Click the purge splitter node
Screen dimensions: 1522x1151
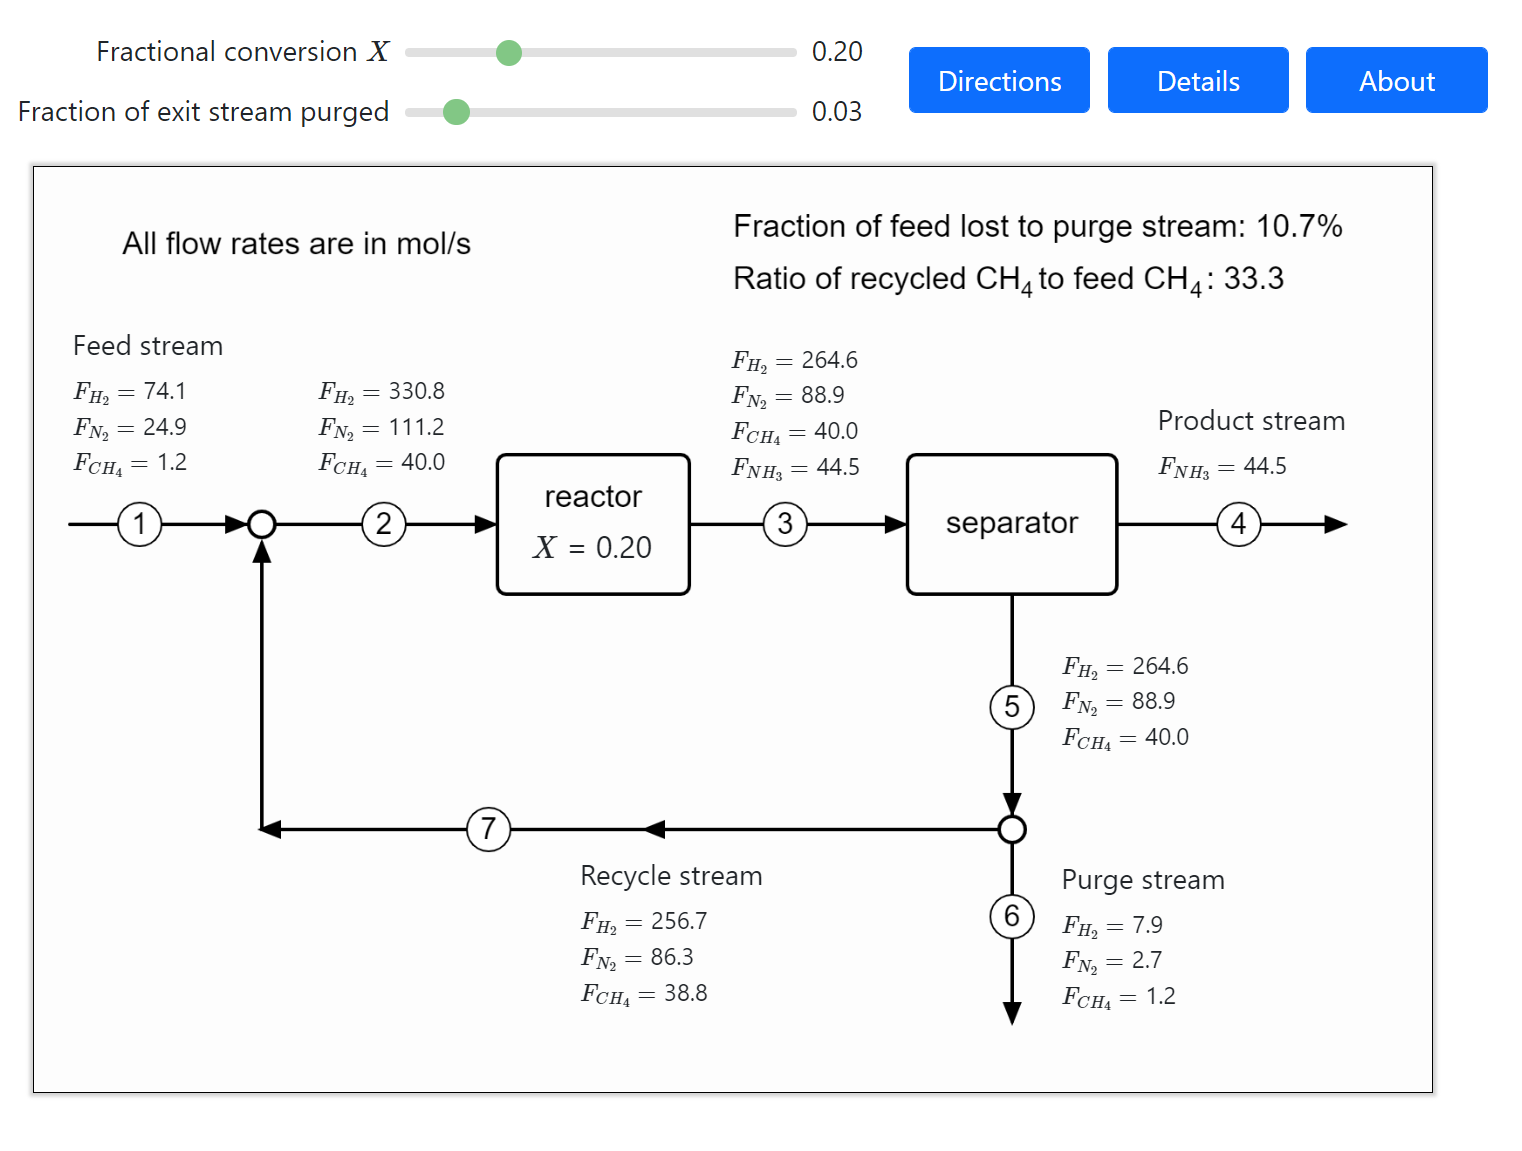click(1012, 829)
